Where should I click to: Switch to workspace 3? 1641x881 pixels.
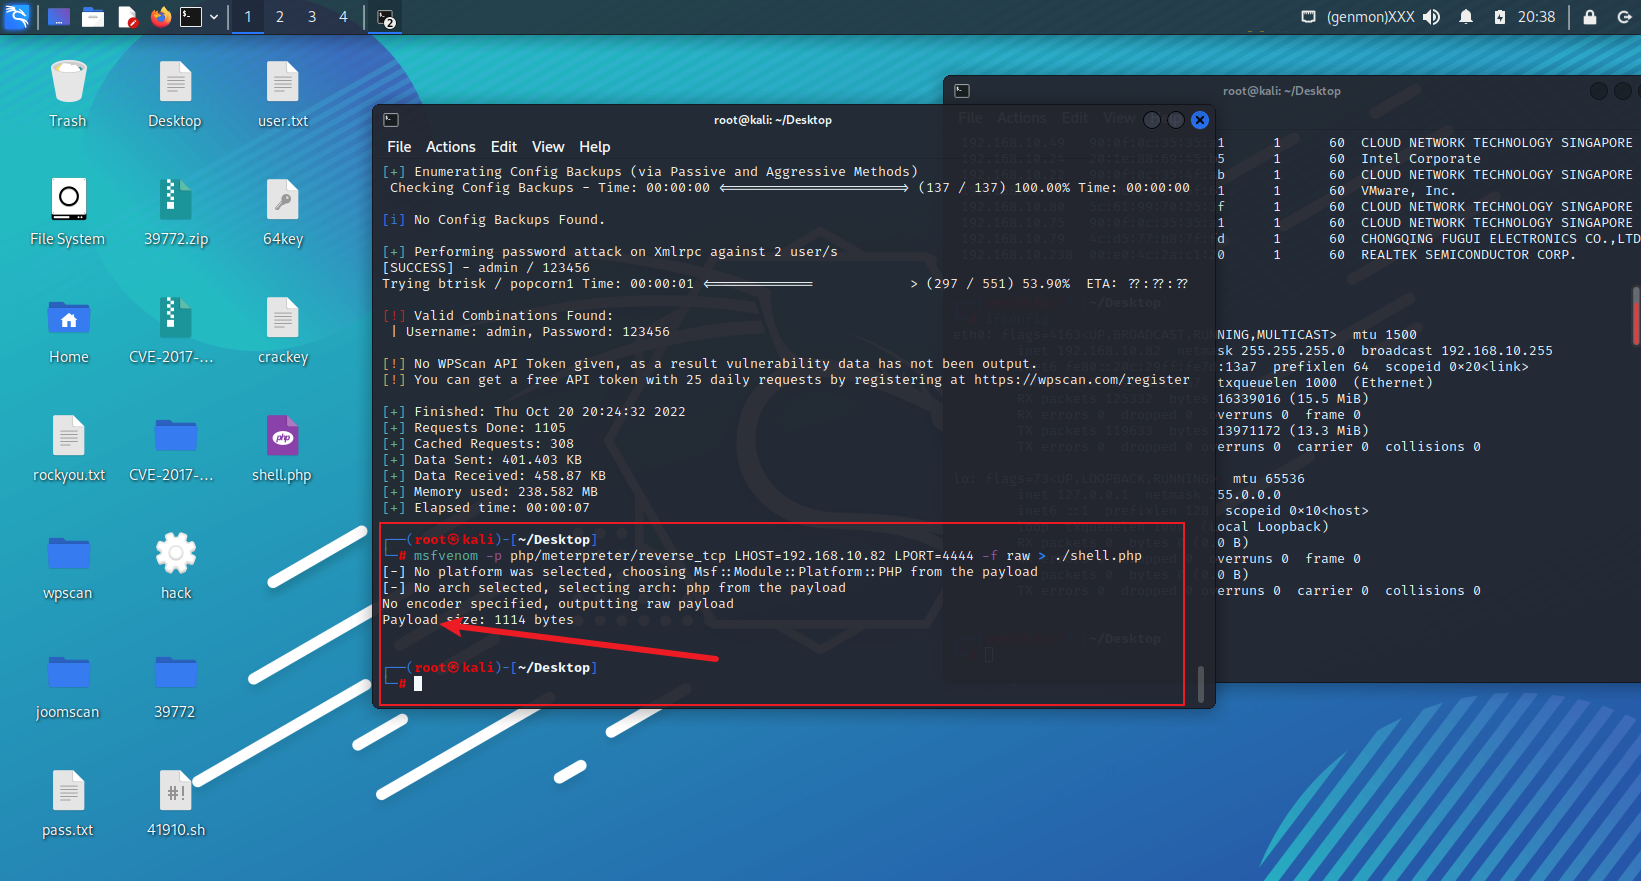[312, 17]
